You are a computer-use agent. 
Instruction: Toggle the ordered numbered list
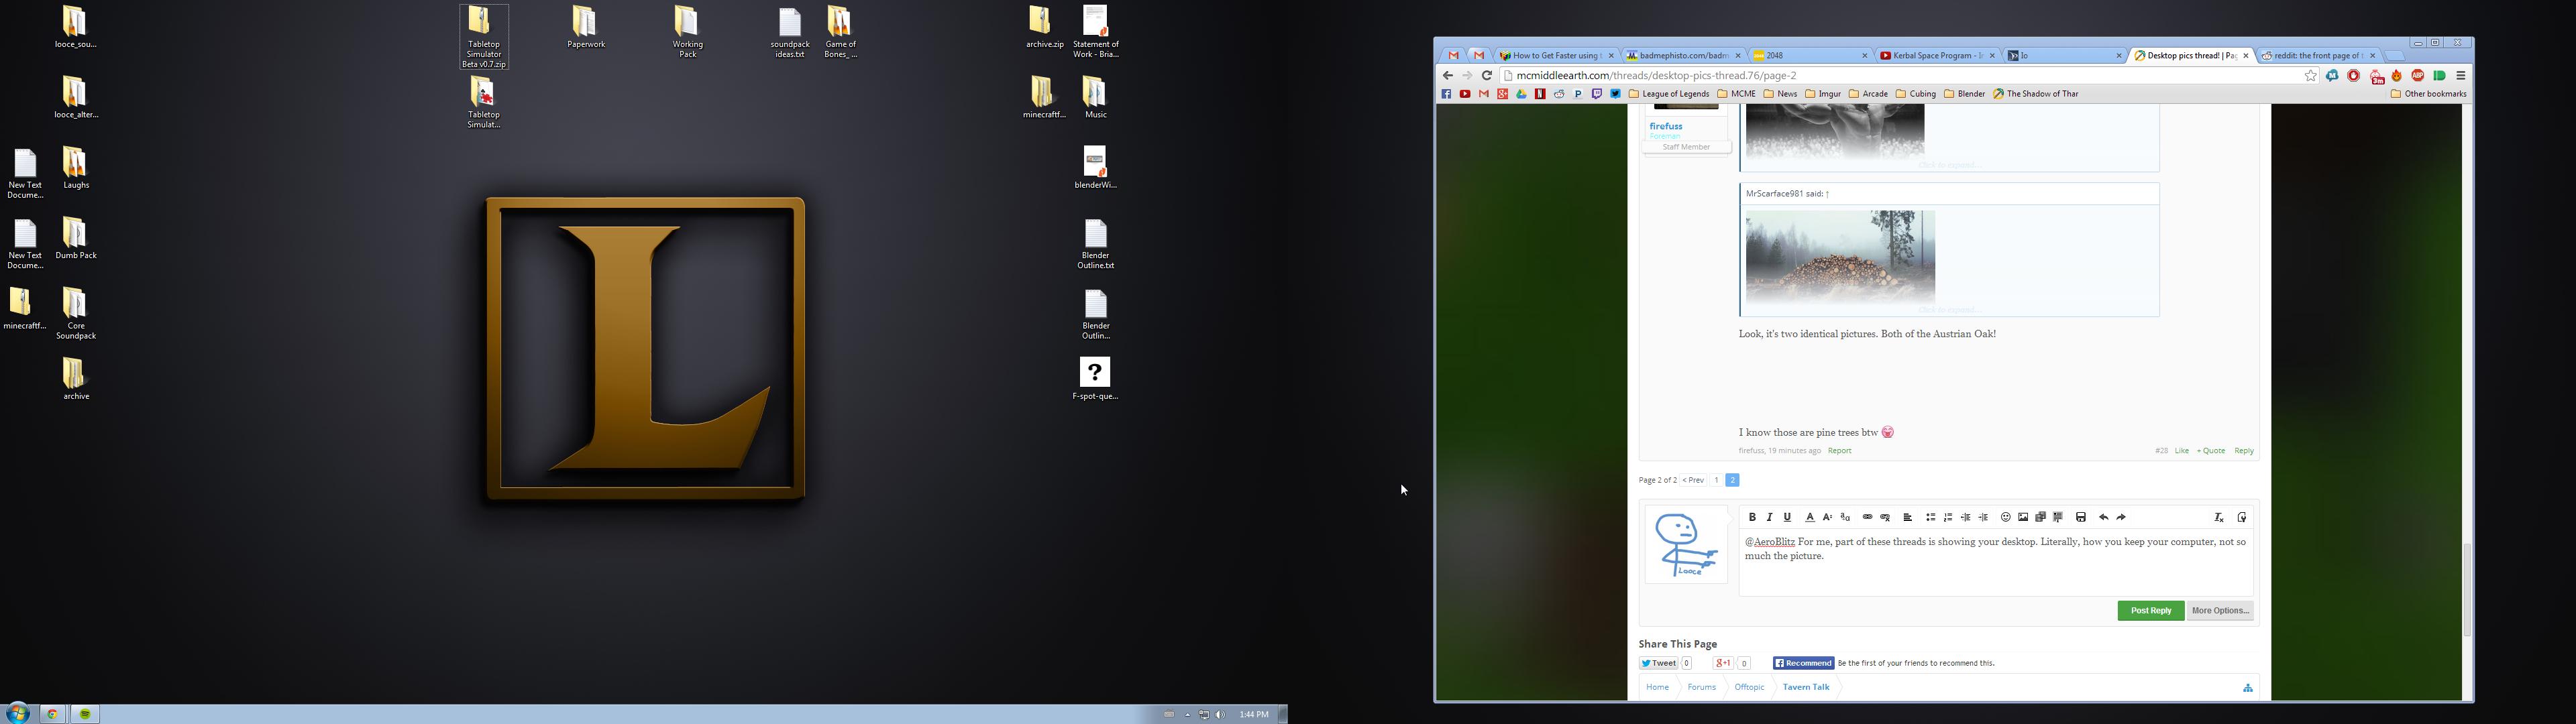point(1948,517)
